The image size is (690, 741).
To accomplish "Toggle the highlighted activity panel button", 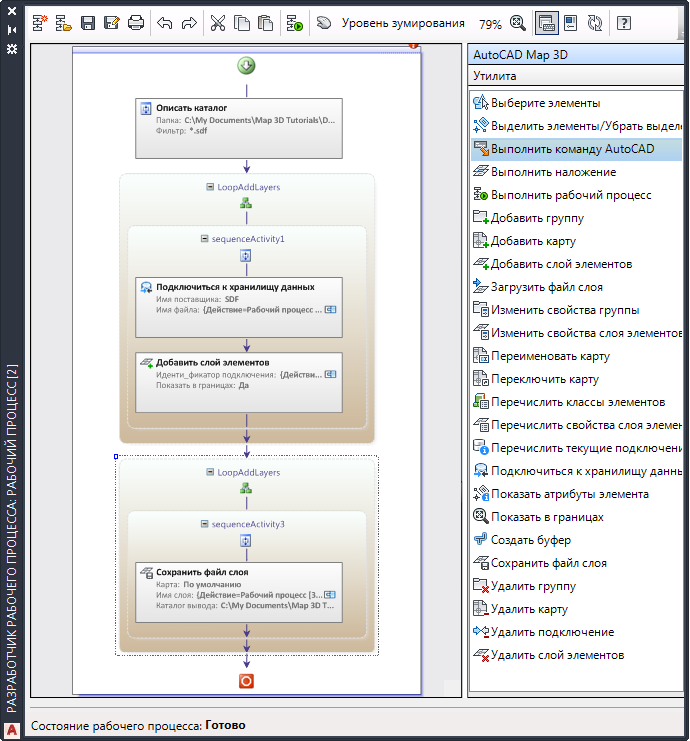I will pyautogui.click(x=546, y=23).
